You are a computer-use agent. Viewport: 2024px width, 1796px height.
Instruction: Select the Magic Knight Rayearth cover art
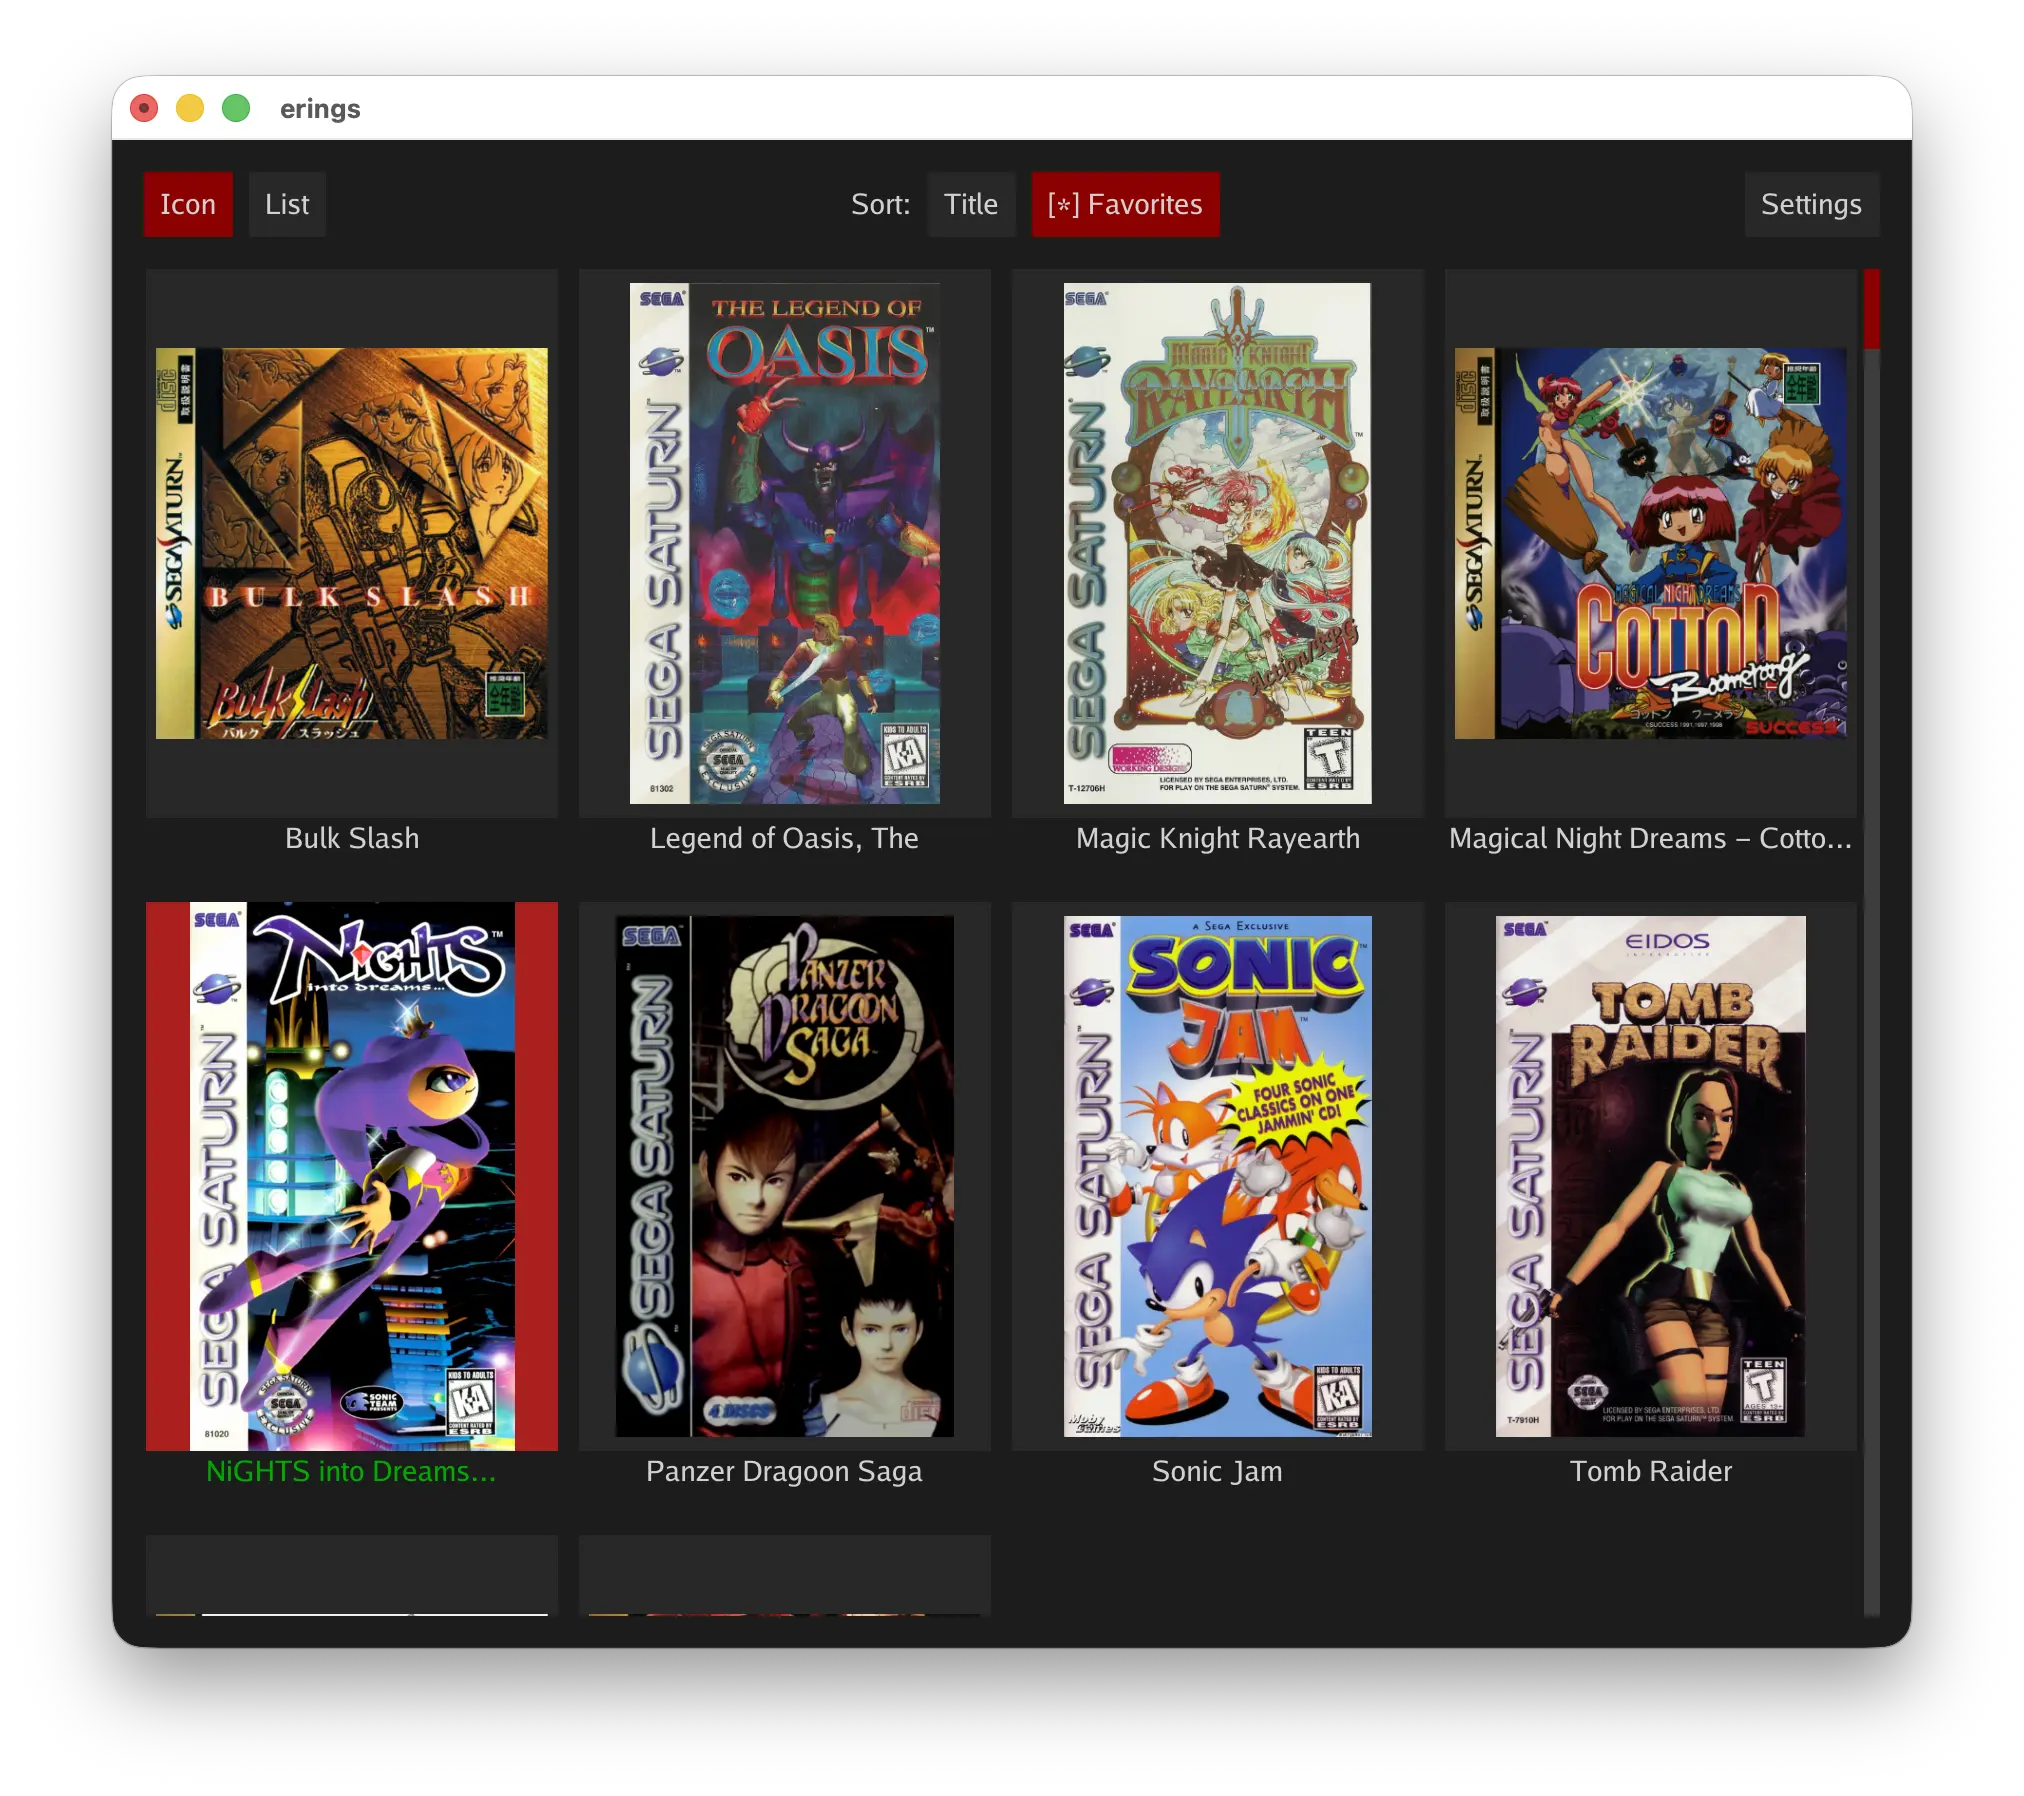pos(1218,543)
